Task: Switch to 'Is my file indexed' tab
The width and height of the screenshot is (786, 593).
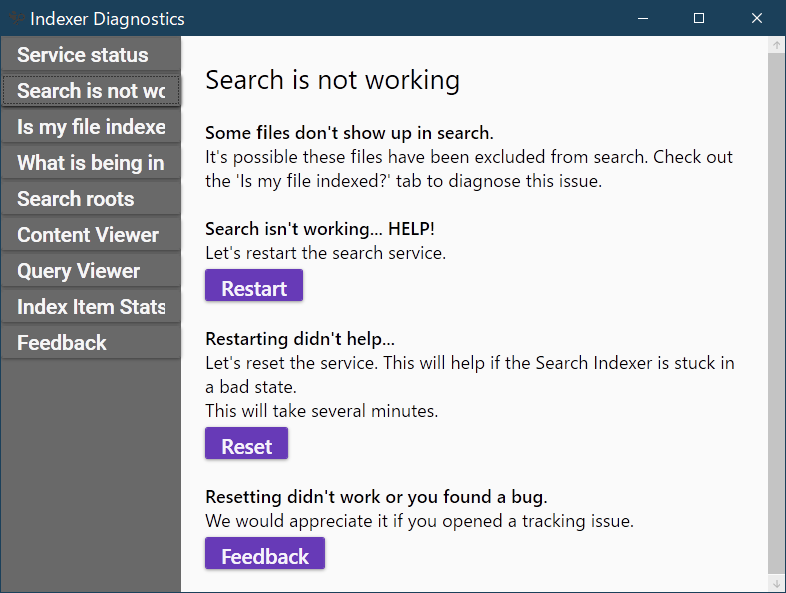Action: 90,127
